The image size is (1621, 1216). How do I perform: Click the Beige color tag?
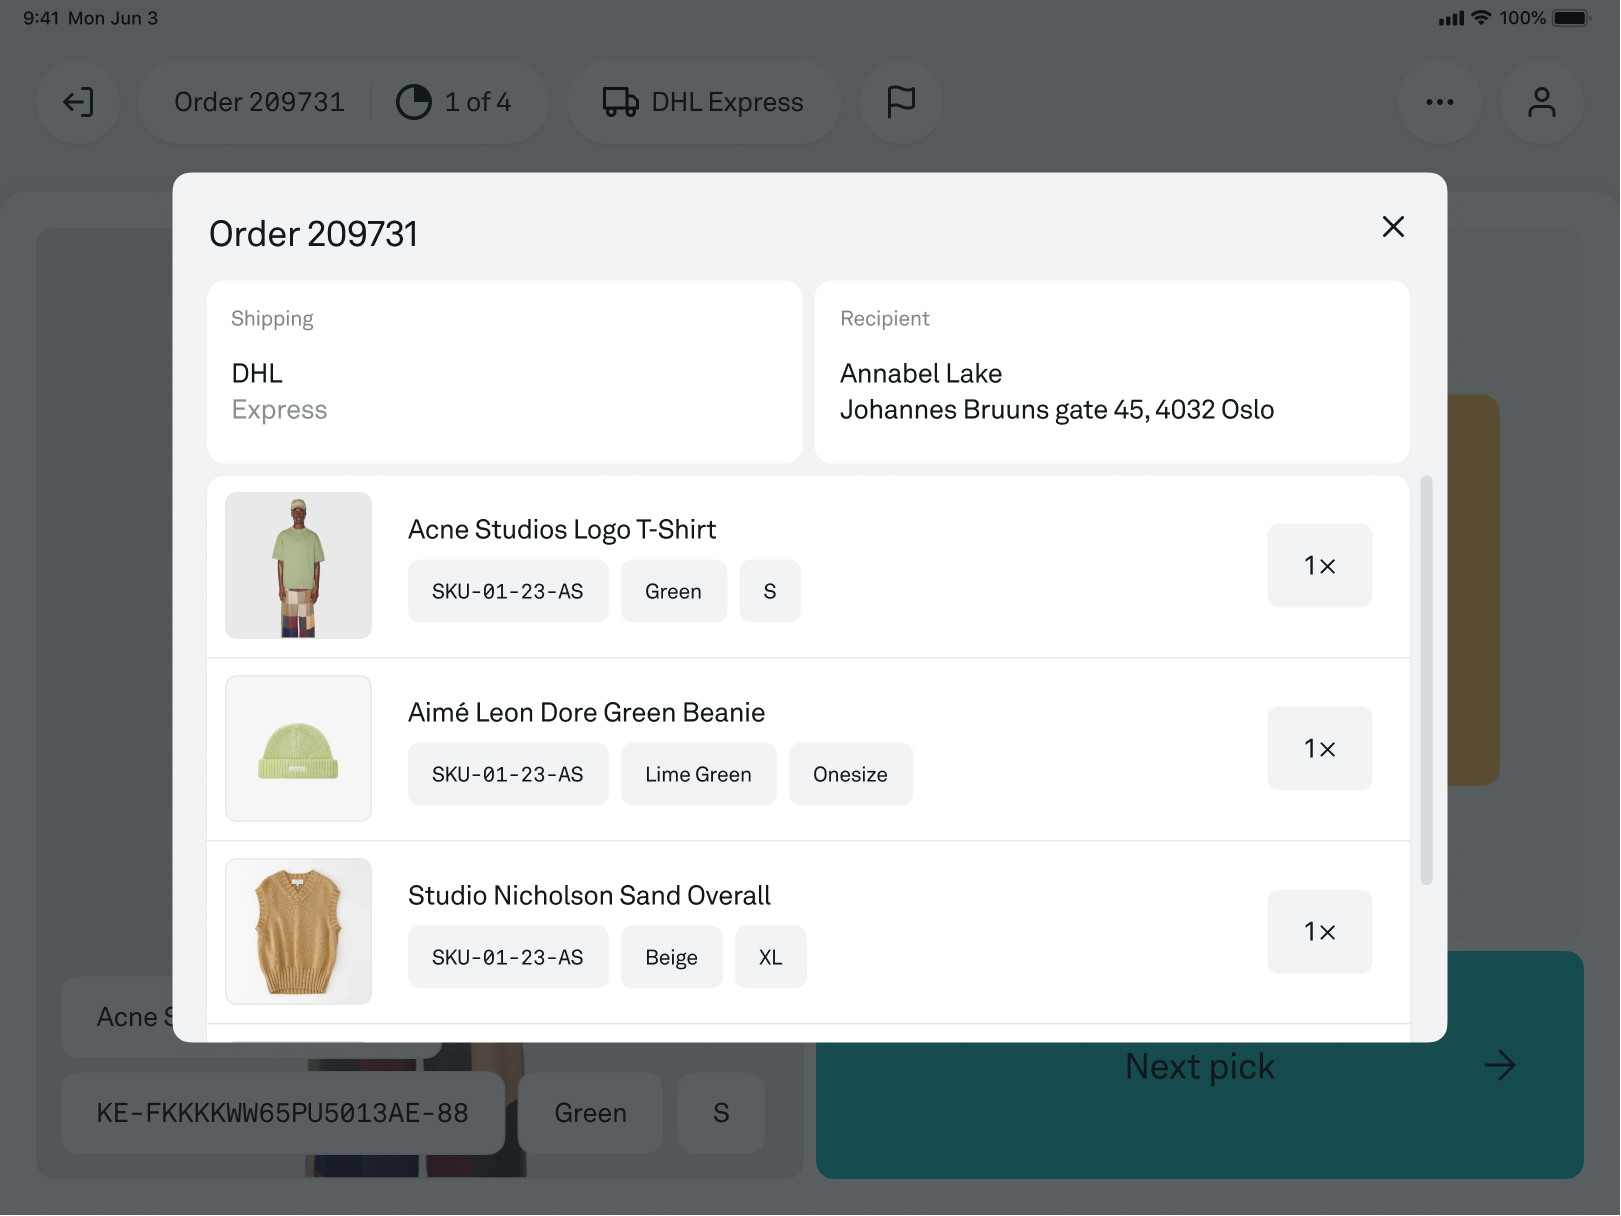coord(672,957)
